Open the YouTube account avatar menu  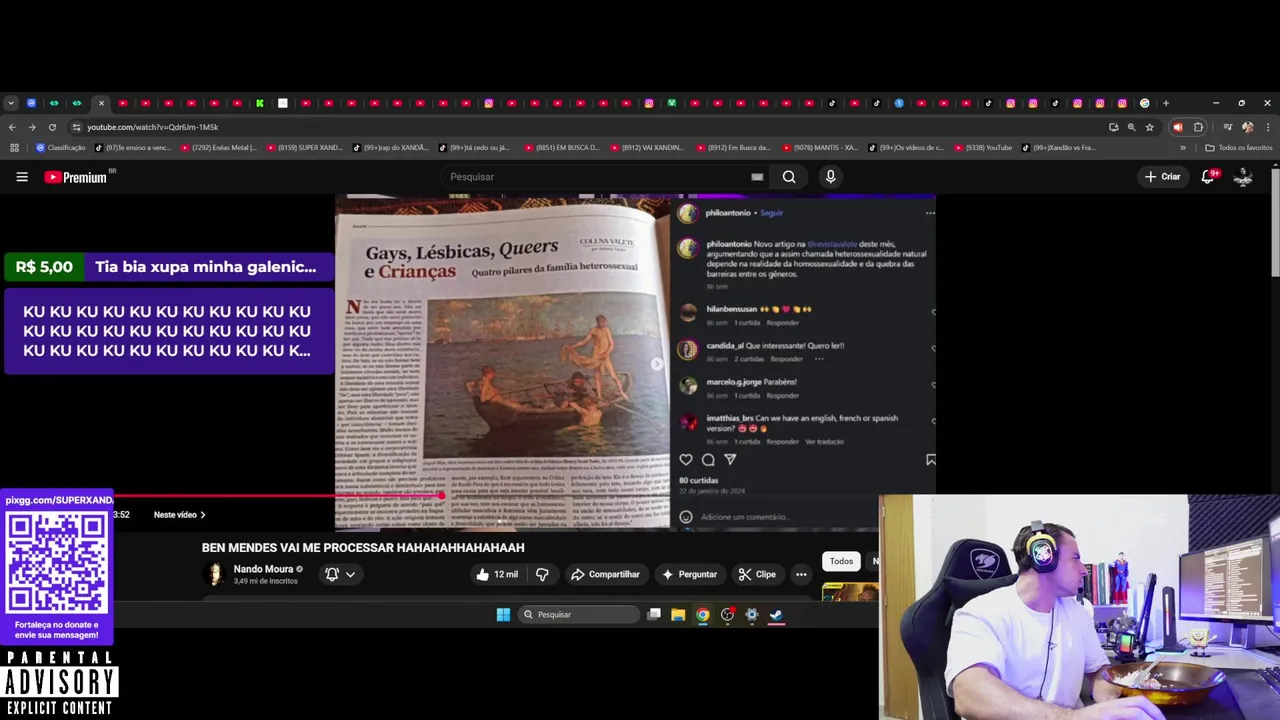(x=1243, y=177)
